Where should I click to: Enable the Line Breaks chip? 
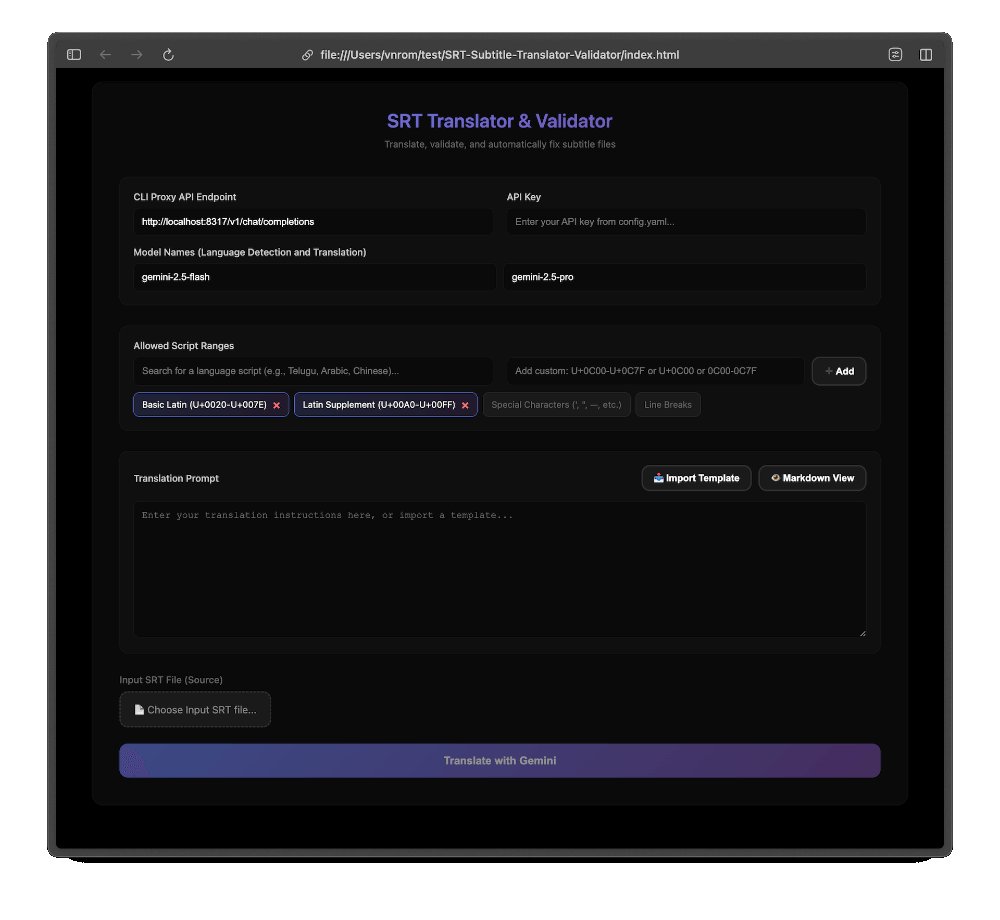tap(668, 405)
